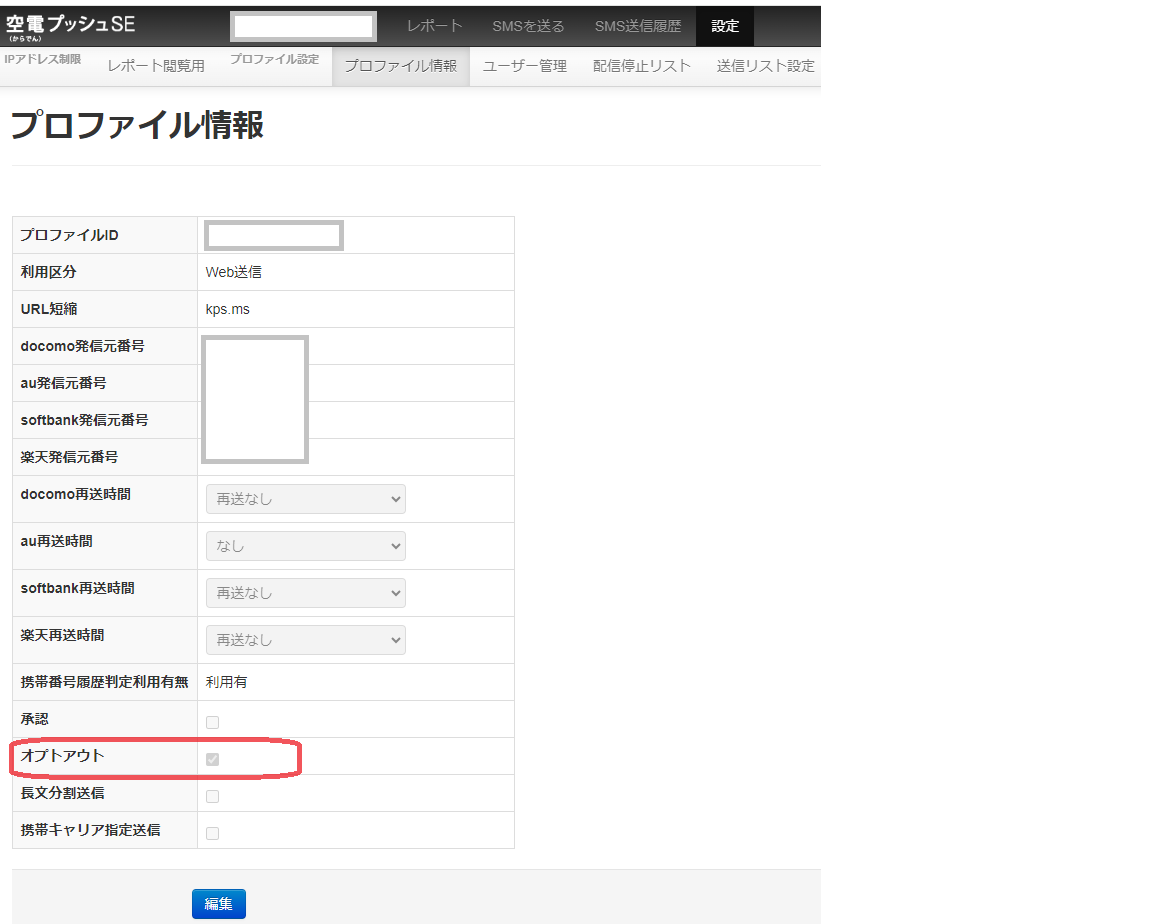The width and height of the screenshot is (1152, 924).
Task: Open the レポート menu
Action: click(x=434, y=26)
